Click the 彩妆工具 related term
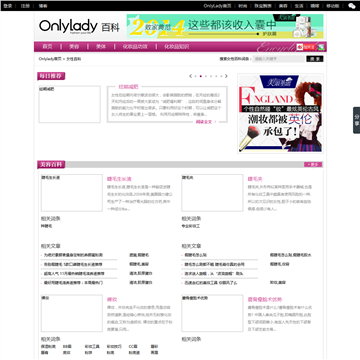 (x=92, y=346)
